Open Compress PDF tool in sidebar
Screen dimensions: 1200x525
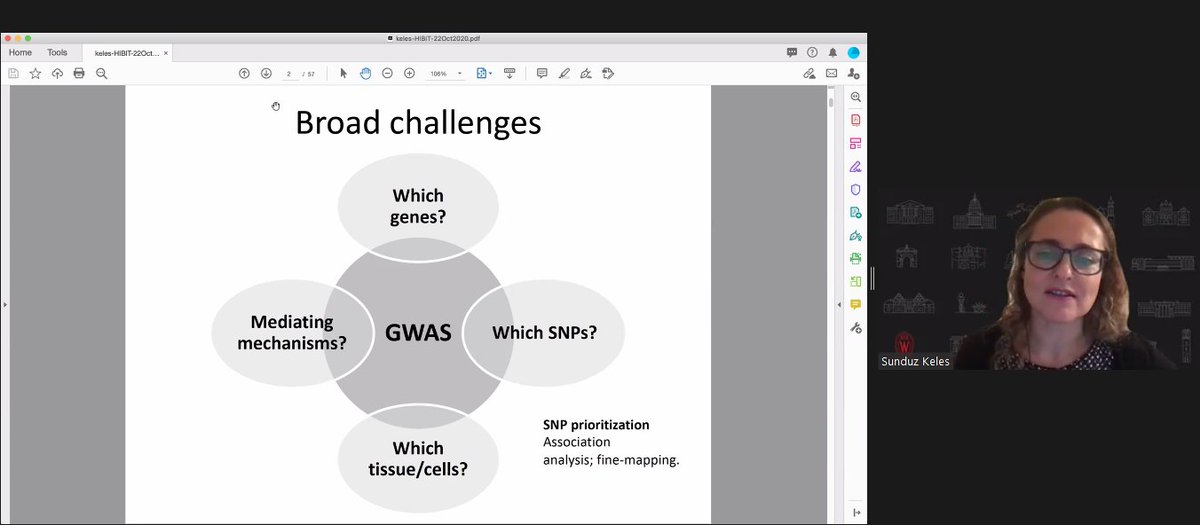[x=855, y=281]
